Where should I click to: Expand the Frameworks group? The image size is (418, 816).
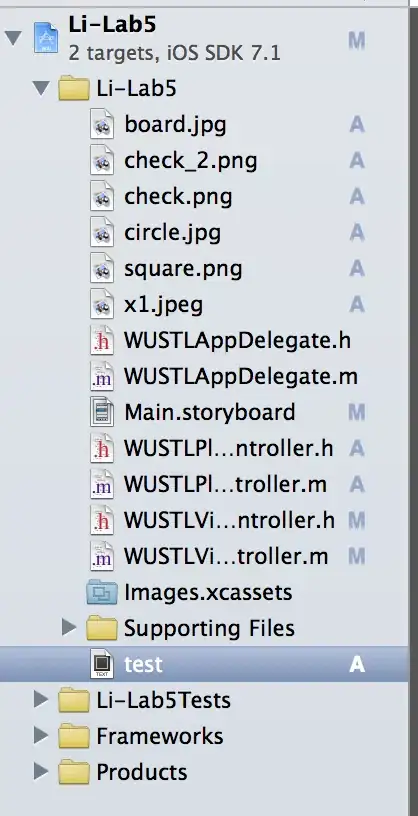pyautogui.click(x=41, y=735)
